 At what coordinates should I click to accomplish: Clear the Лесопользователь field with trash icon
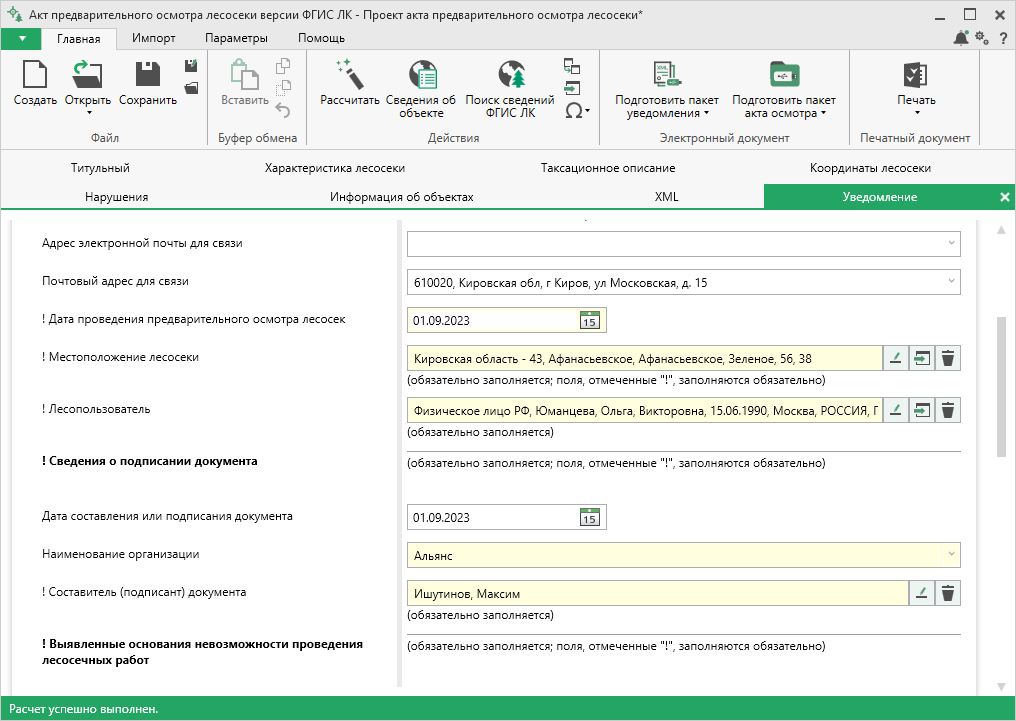tap(947, 410)
